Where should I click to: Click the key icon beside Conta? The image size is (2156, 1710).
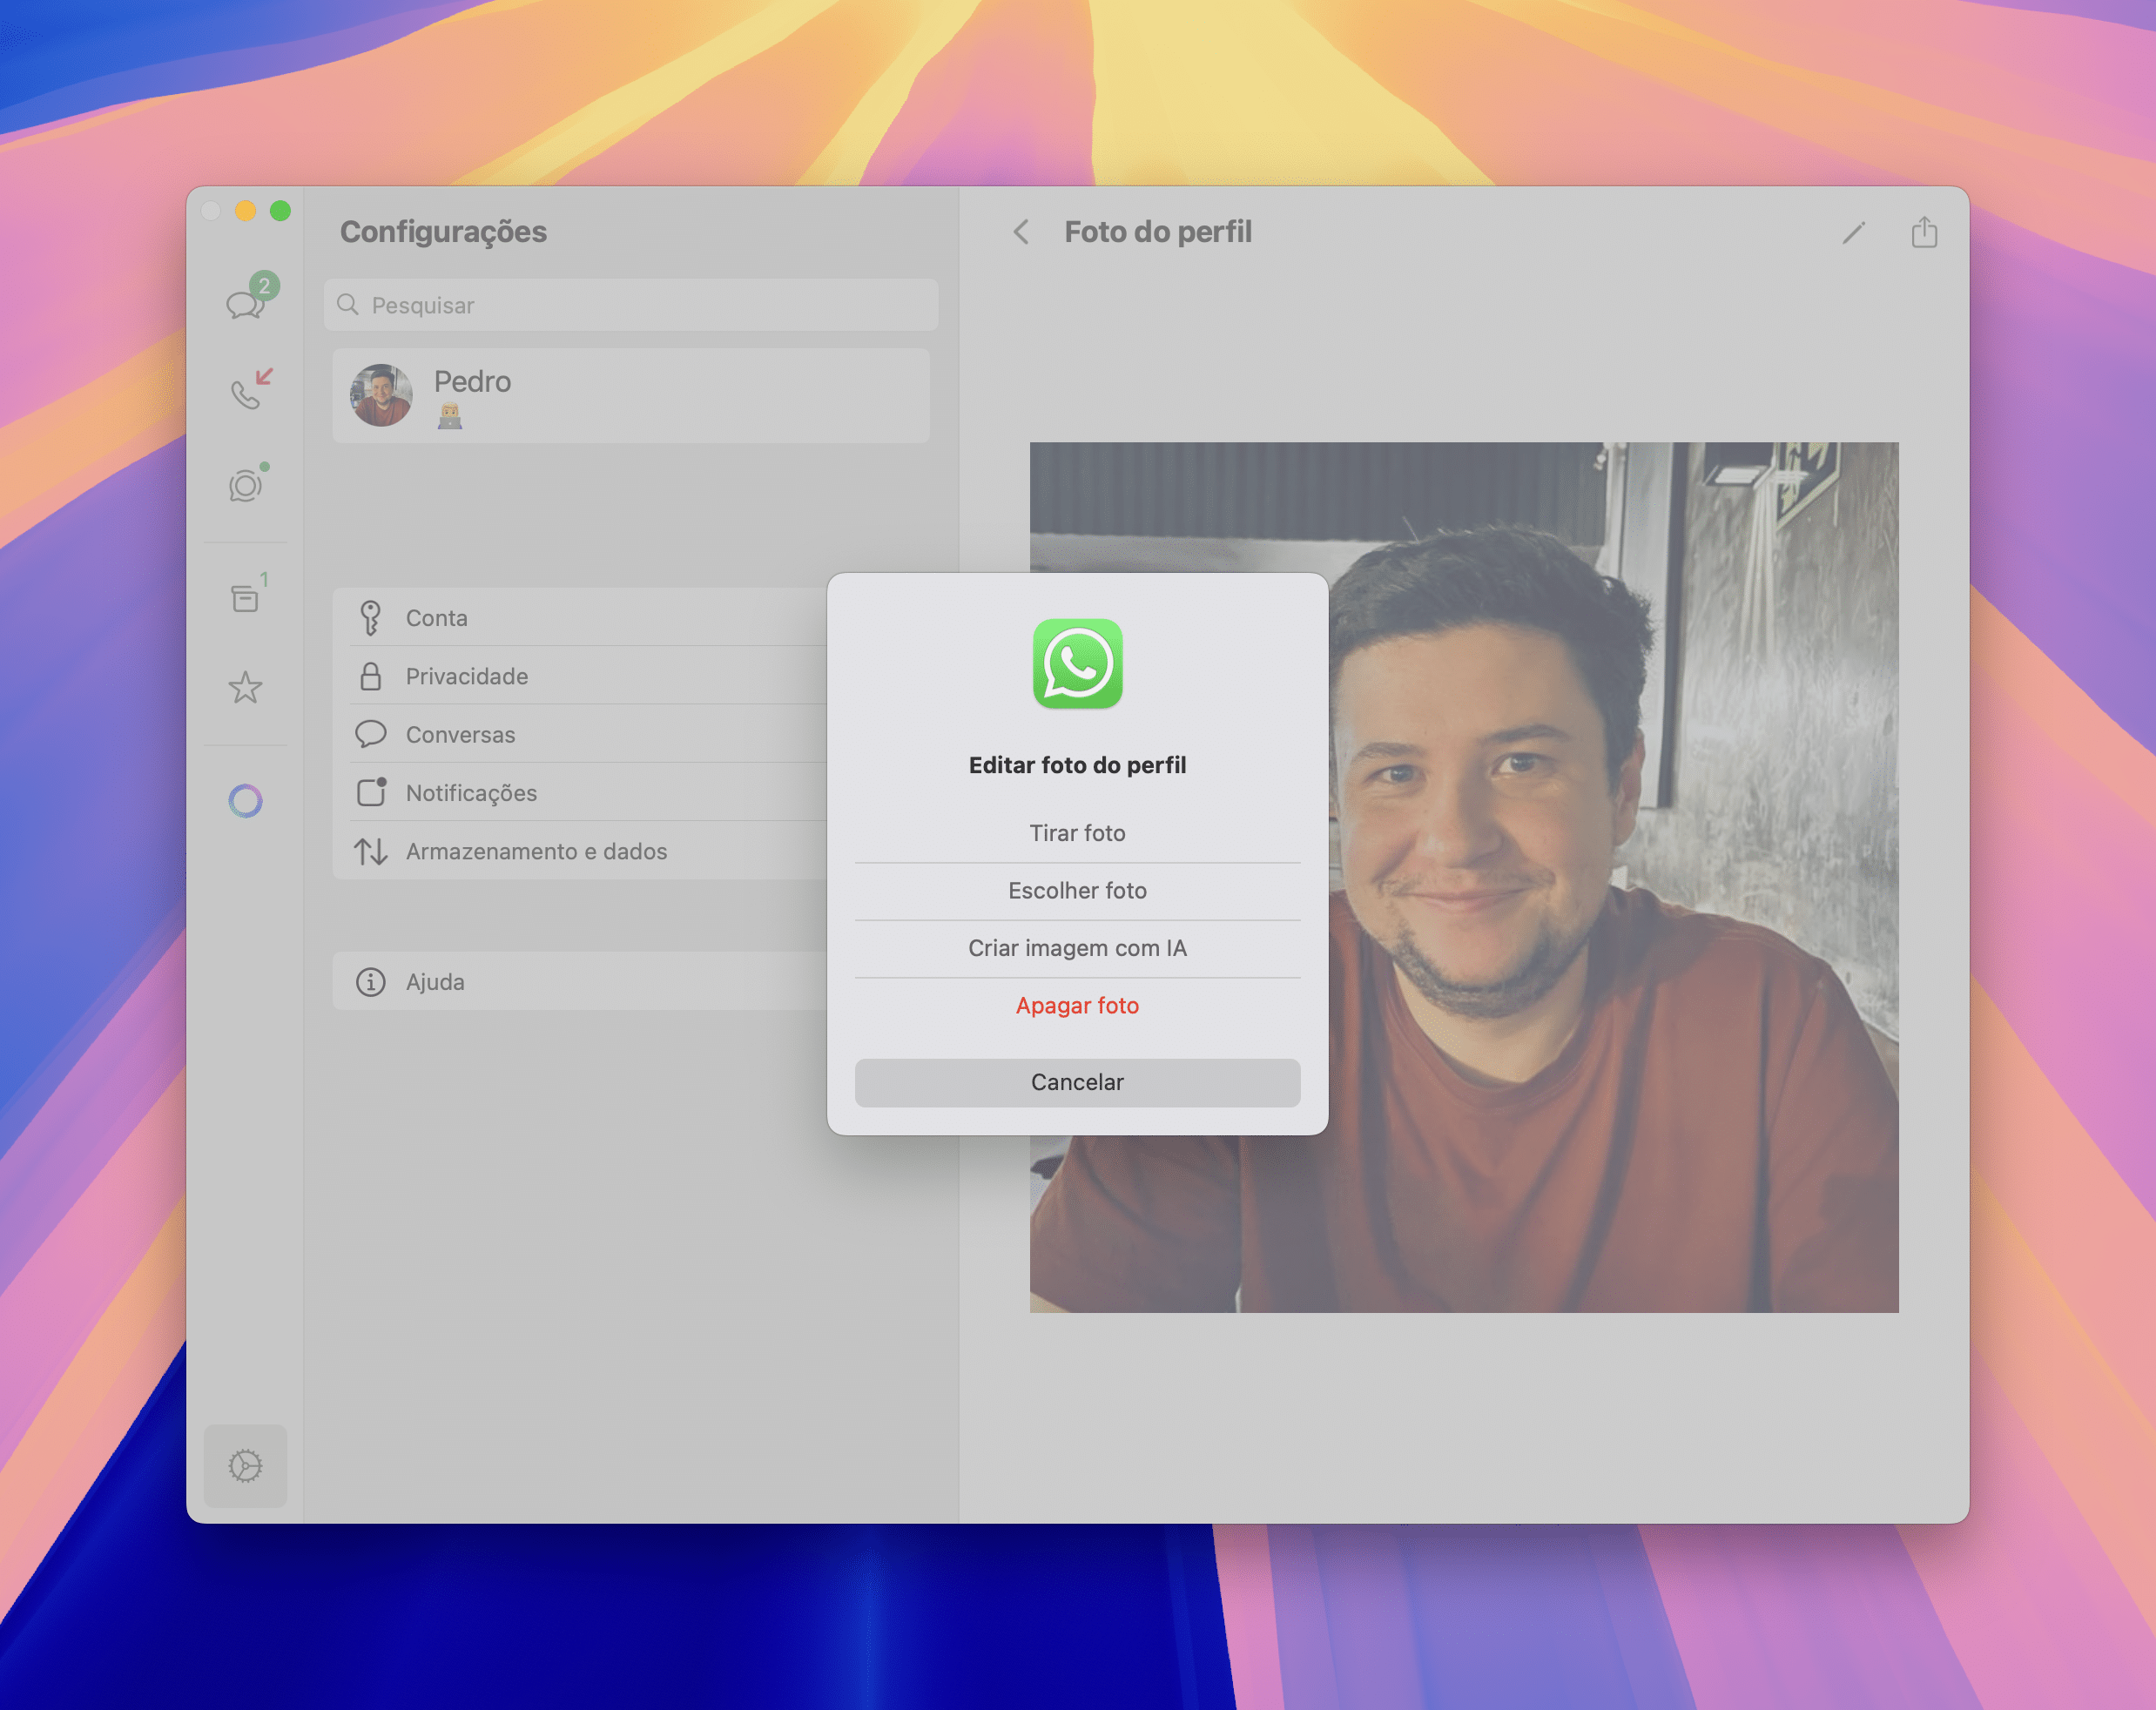371,618
